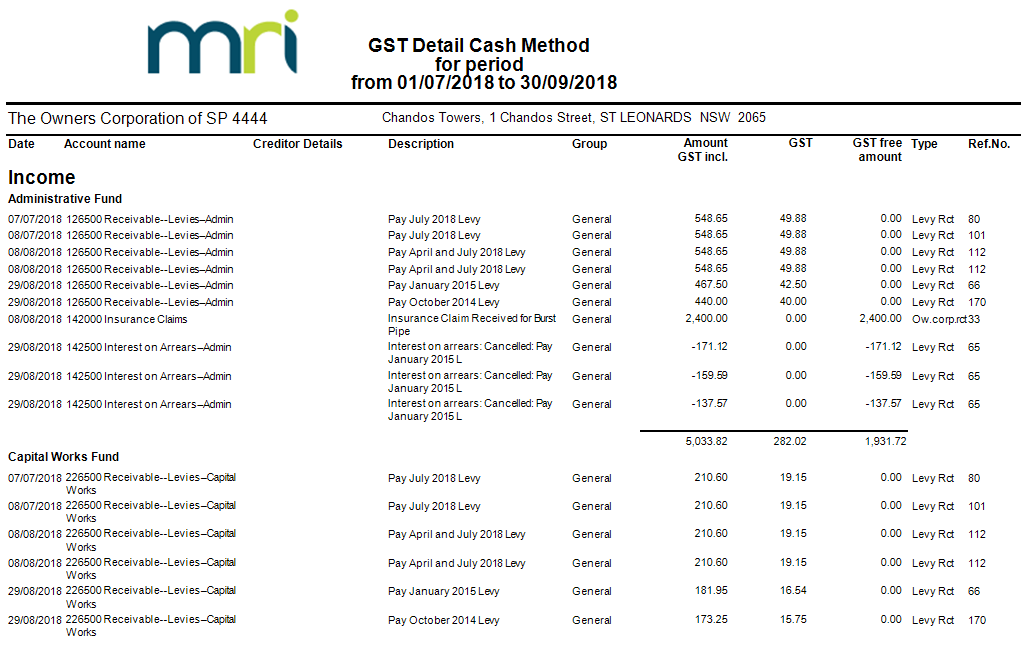1033x661 pixels.
Task: Click the 467.50 amount
Action: pos(711,284)
